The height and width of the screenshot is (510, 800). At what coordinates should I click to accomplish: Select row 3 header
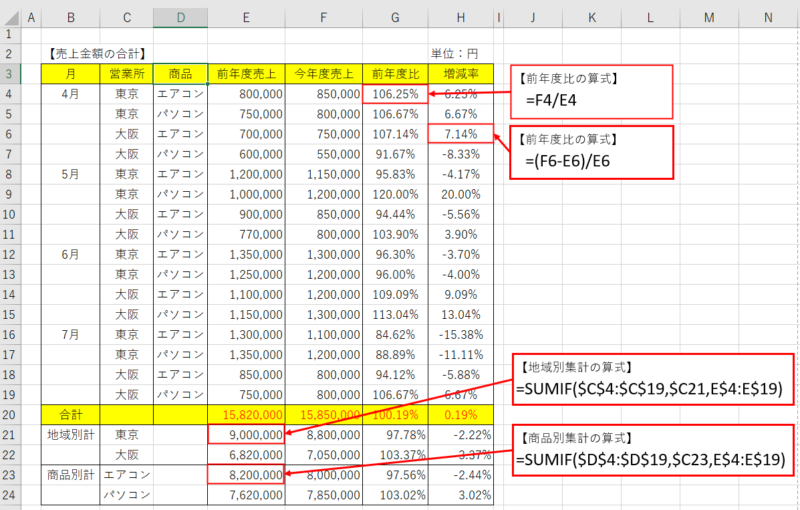10,74
